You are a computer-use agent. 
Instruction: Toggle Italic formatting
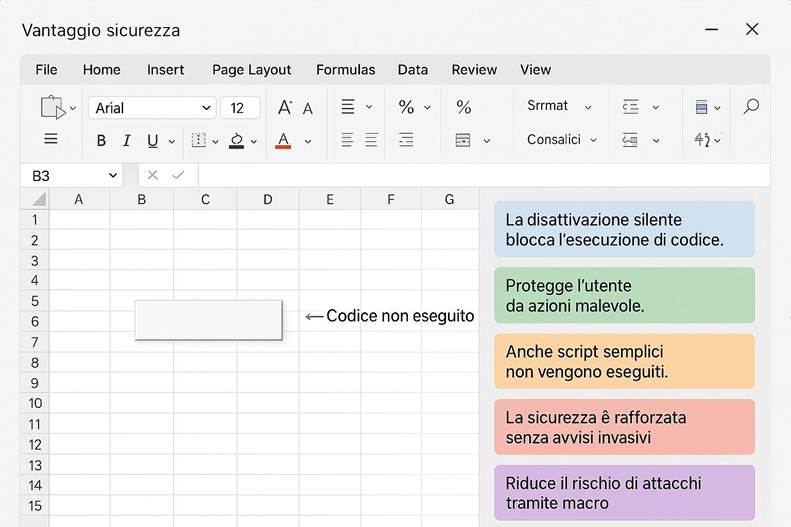tap(127, 141)
